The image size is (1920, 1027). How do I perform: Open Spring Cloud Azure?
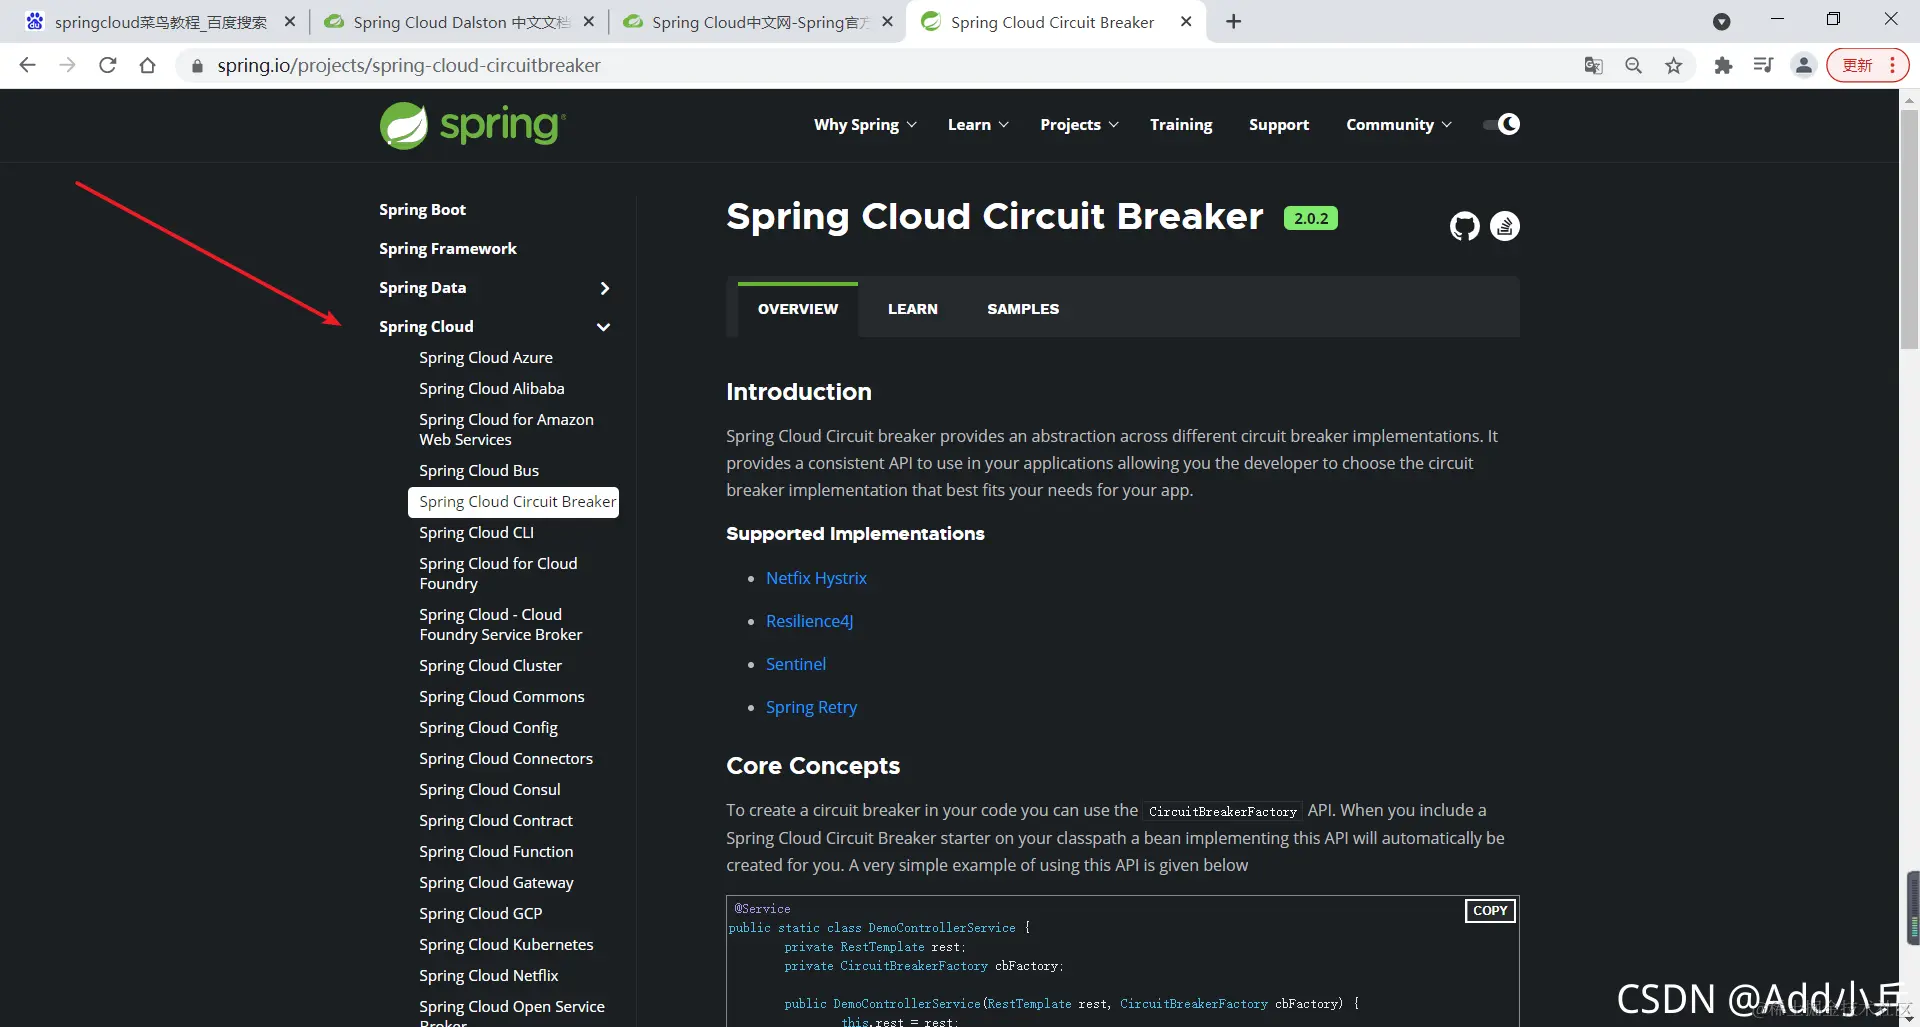coord(486,358)
